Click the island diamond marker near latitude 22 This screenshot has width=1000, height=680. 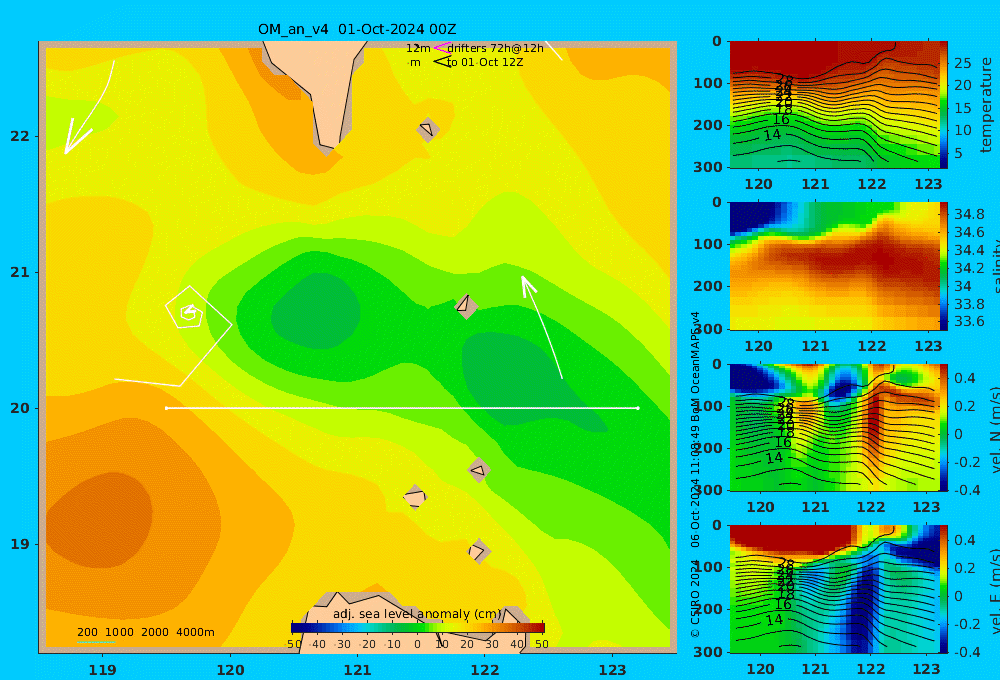[428, 129]
